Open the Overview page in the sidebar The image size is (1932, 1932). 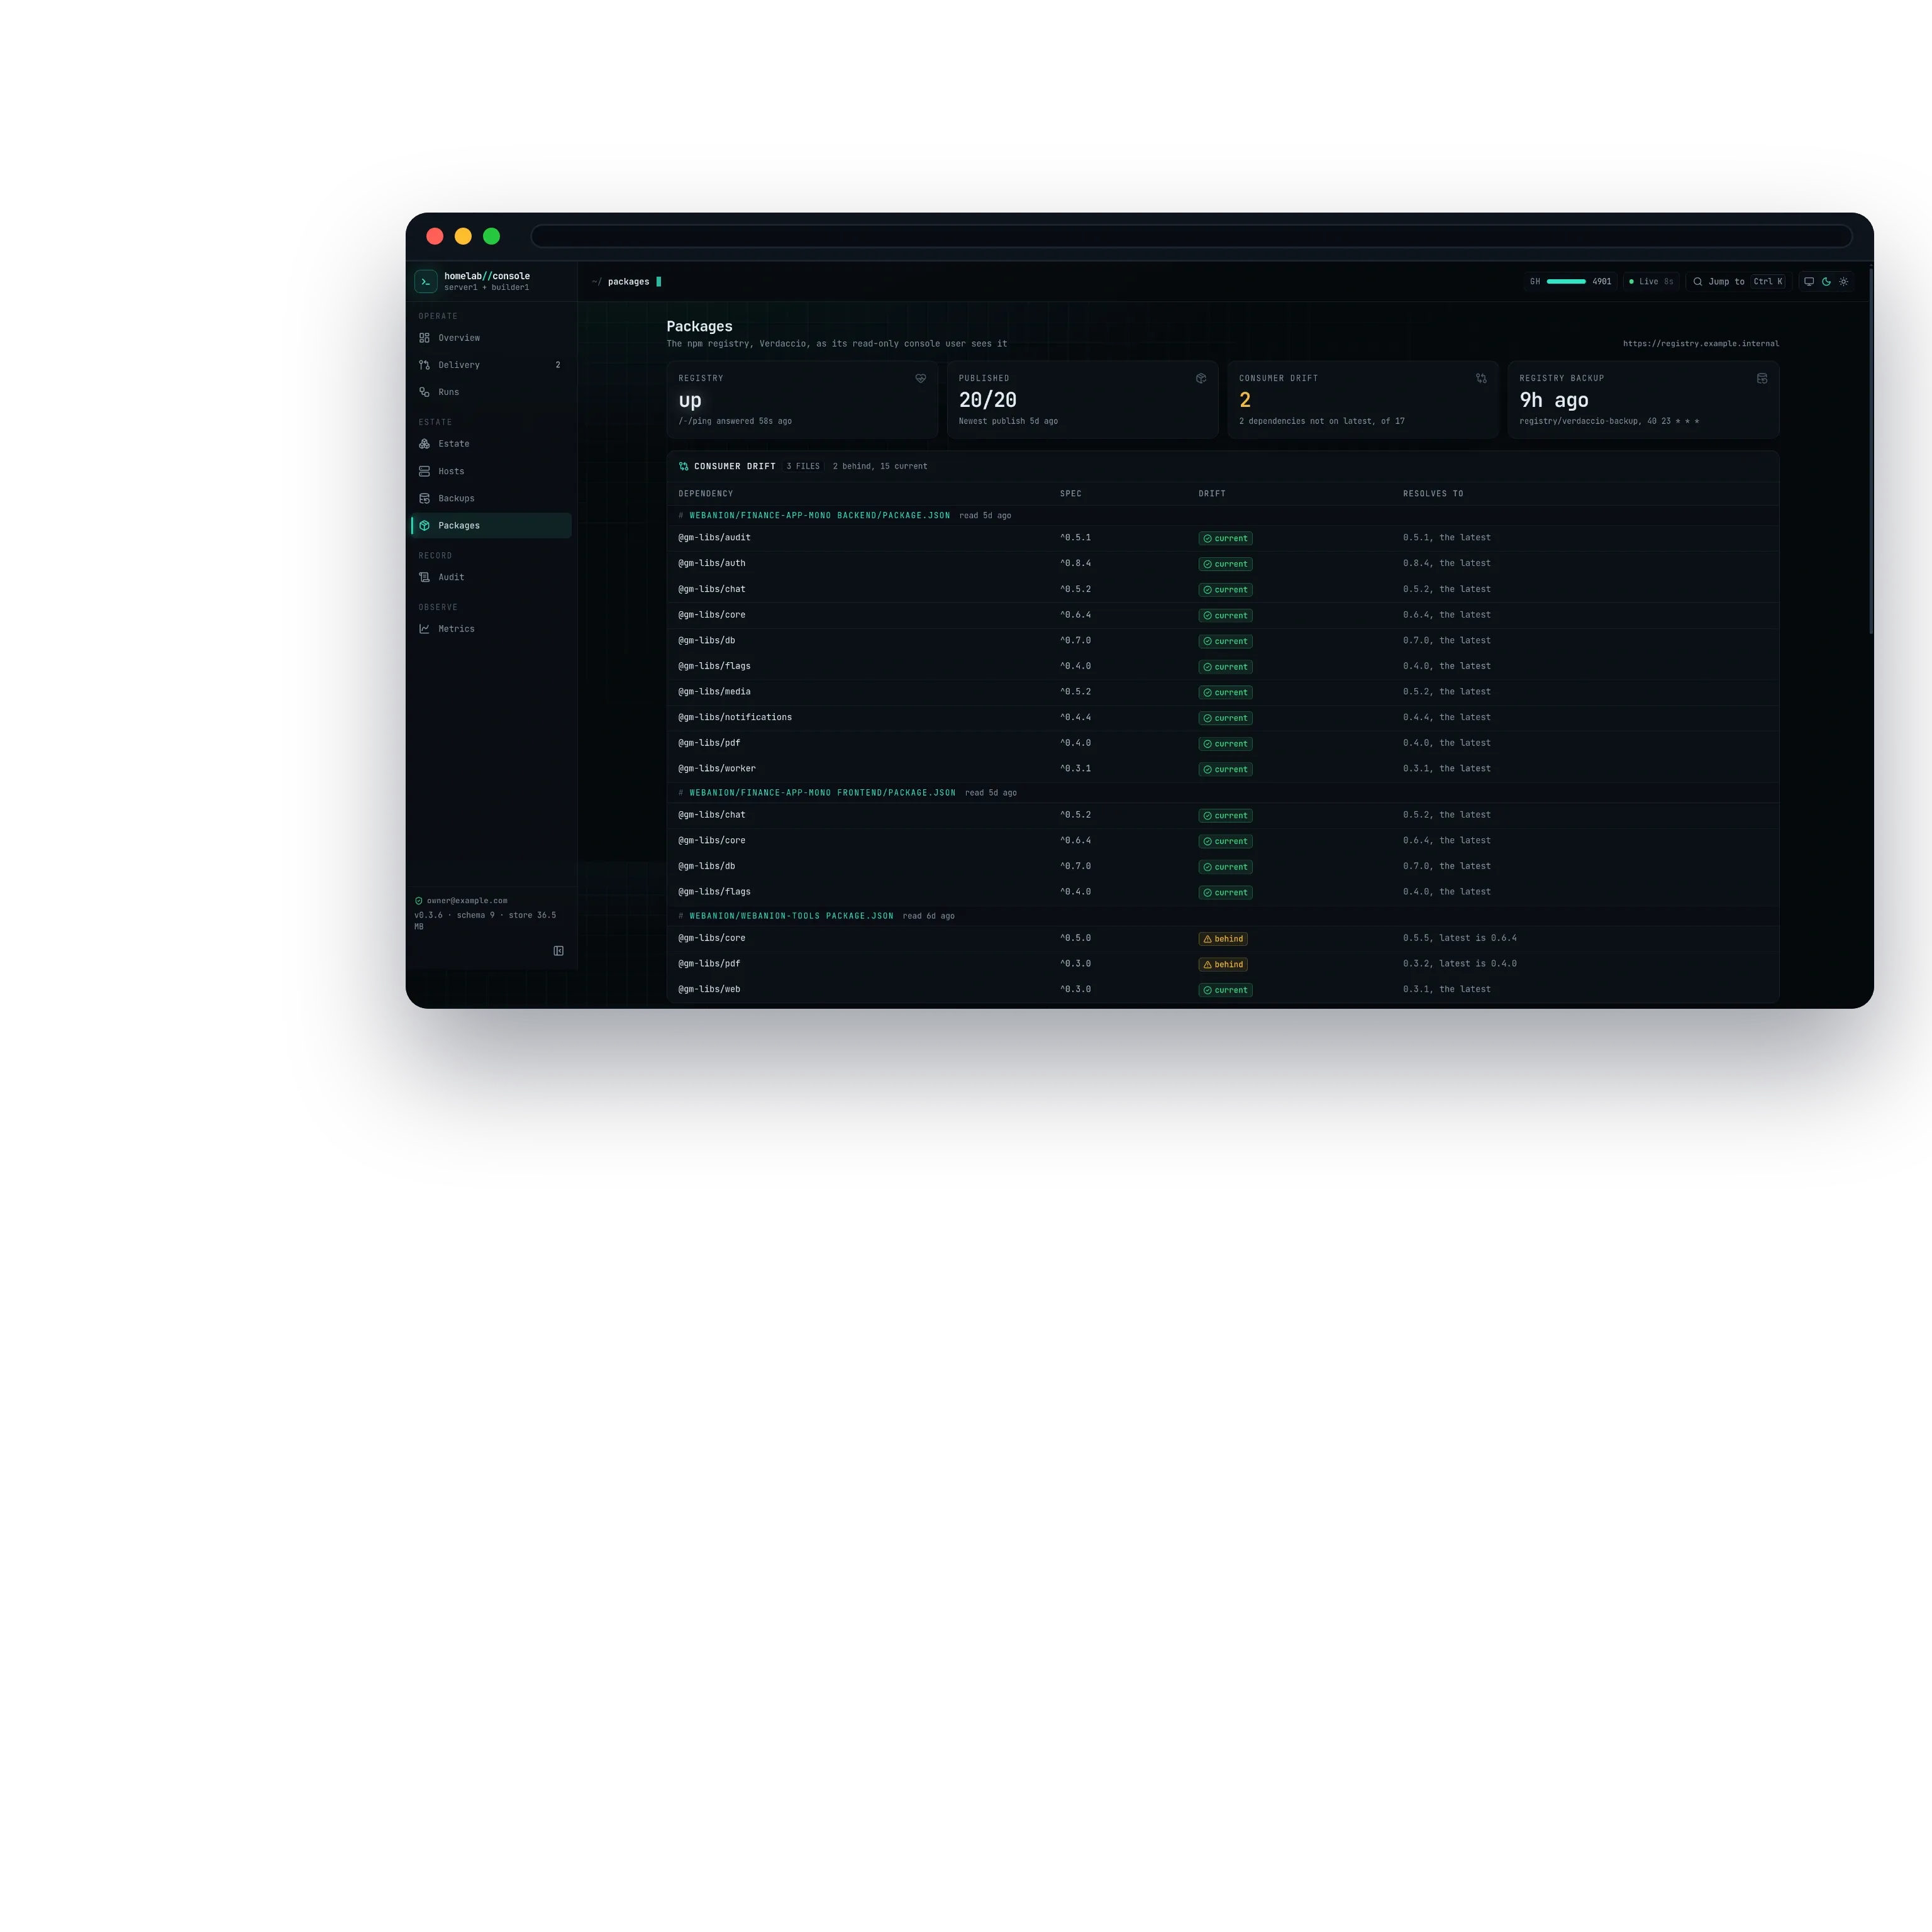coord(491,338)
